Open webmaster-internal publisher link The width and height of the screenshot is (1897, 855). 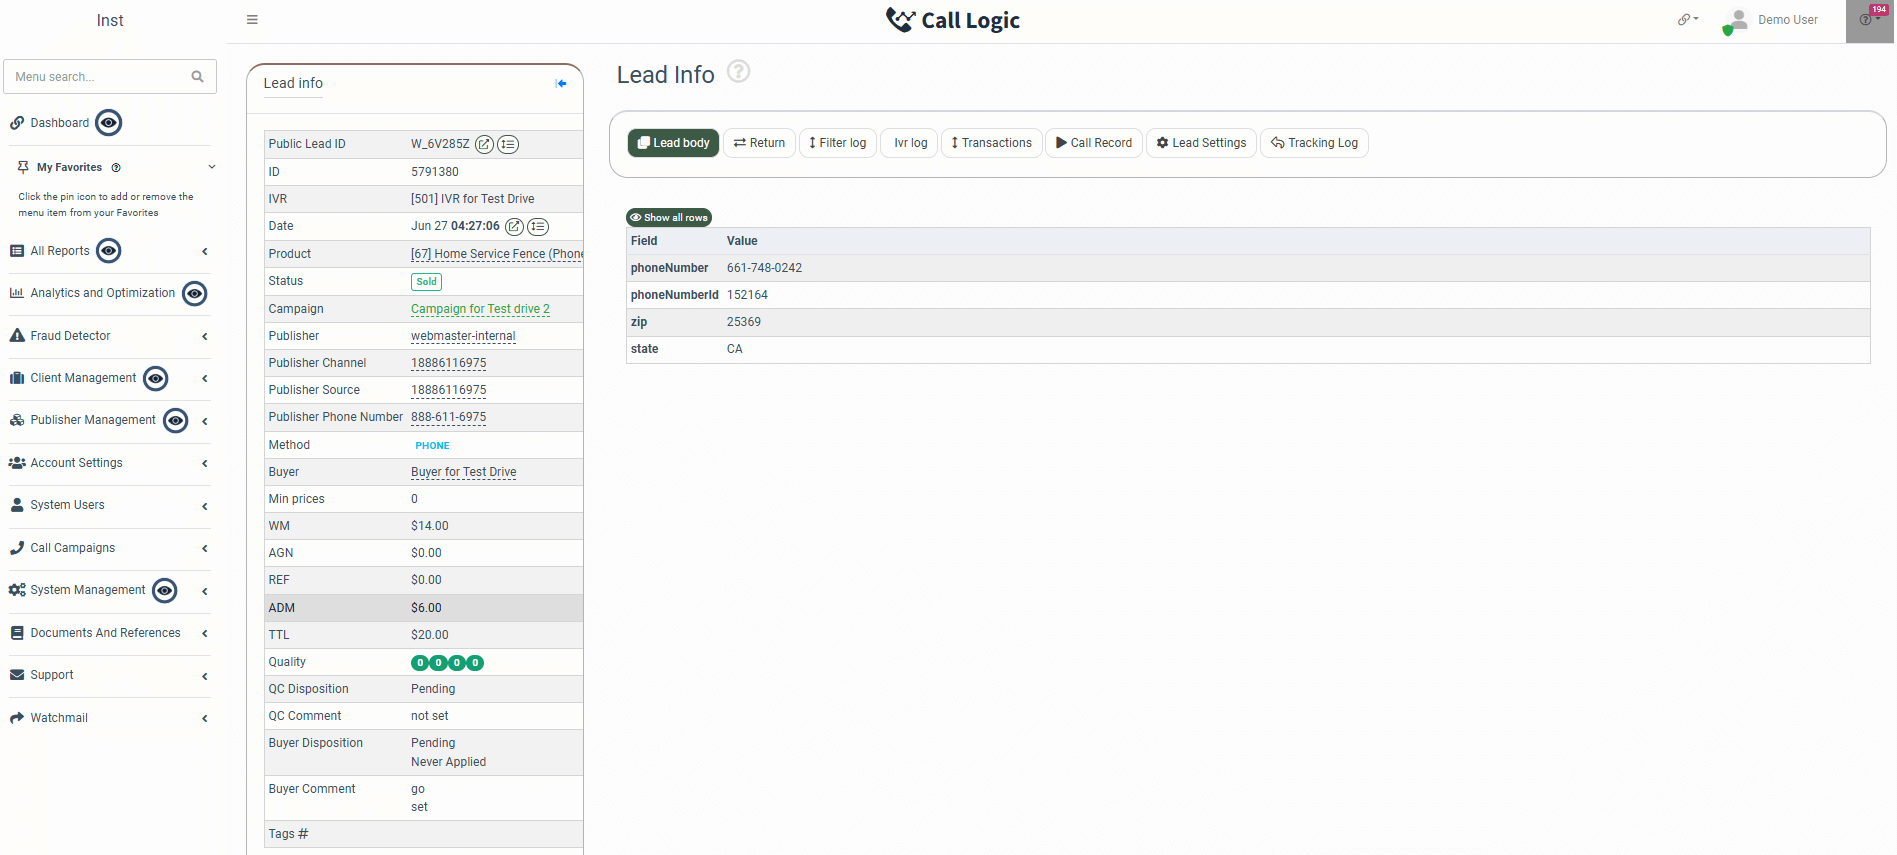pyautogui.click(x=463, y=336)
